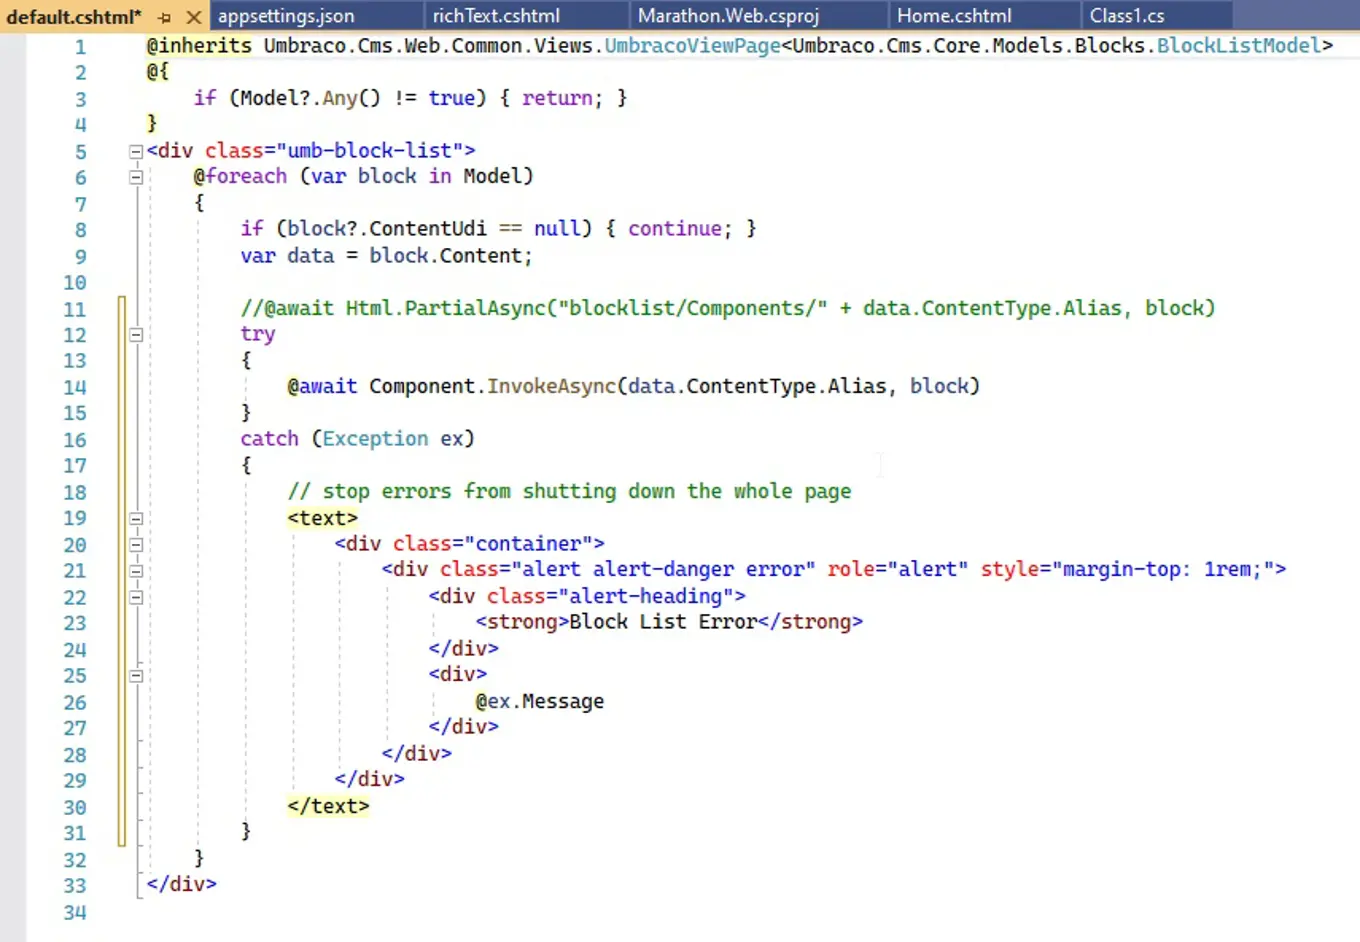Collapse the try block on line 12
This screenshot has width=1360, height=942.
pos(136,335)
